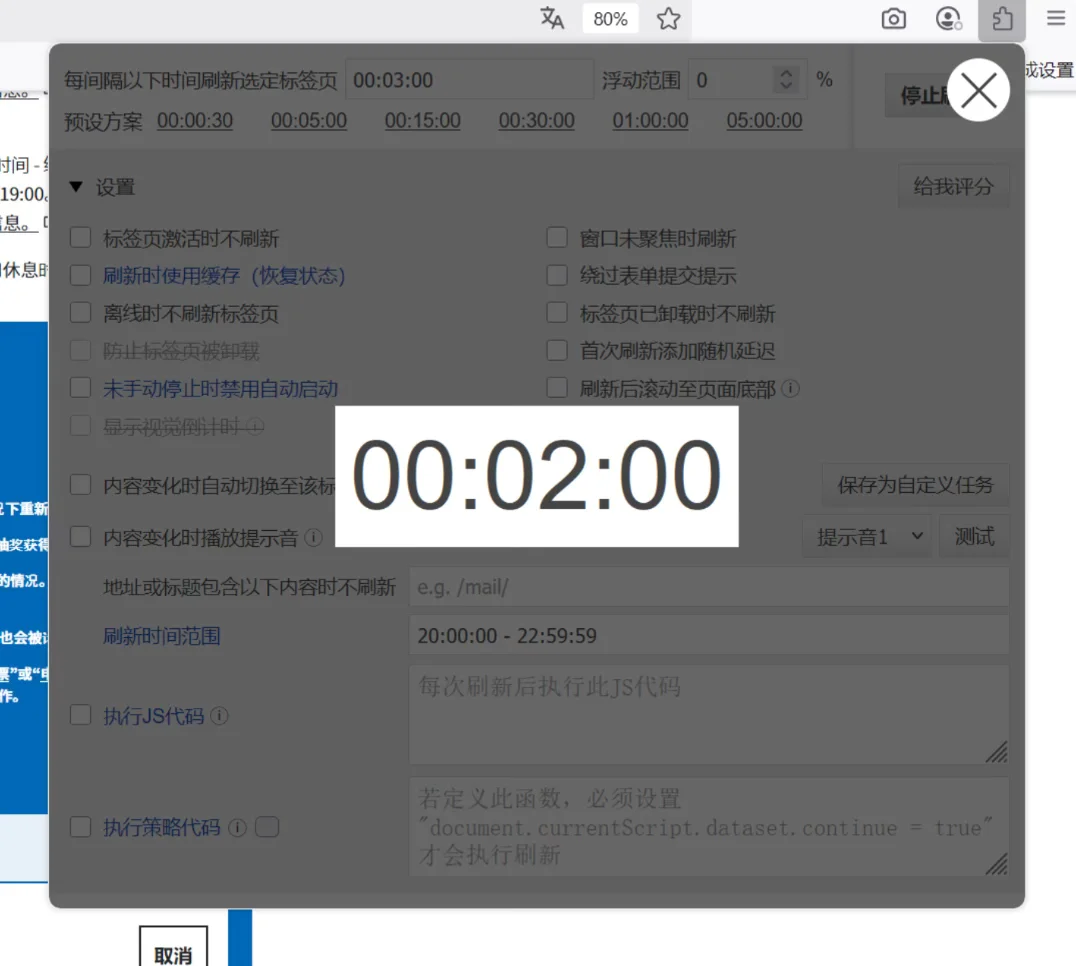This screenshot has height=966, width=1076.
Task: Select the 00:05:00 preset link
Action: [x=308, y=120]
